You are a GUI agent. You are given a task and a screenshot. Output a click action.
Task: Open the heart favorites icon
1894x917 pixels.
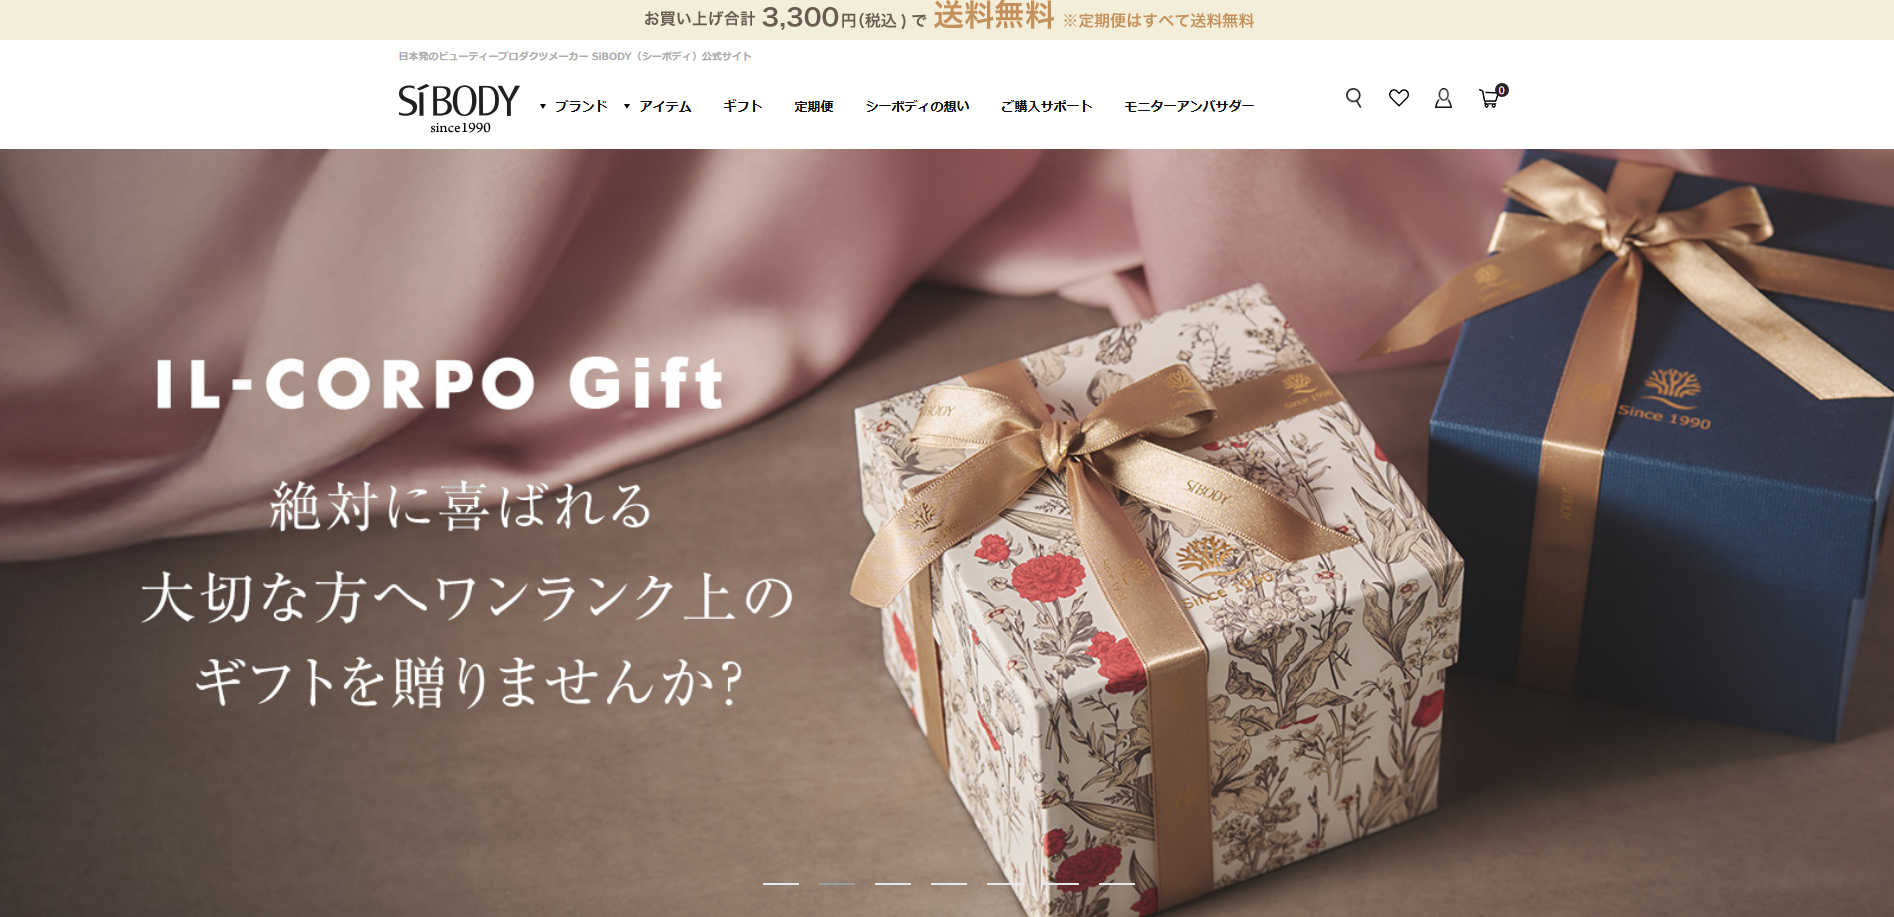(1399, 98)
